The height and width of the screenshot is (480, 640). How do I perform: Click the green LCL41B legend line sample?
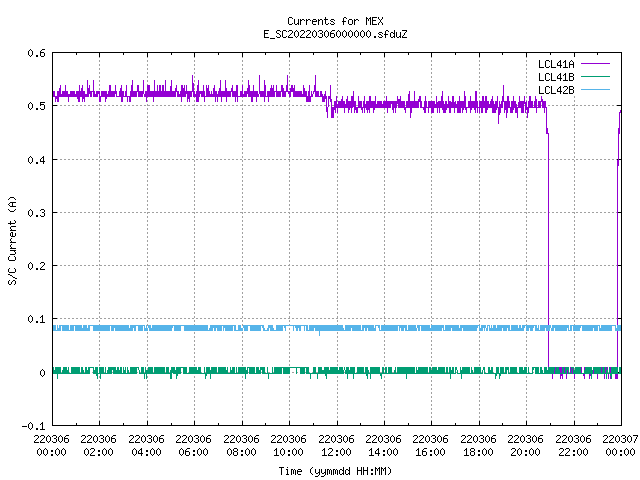coord(595,76)
